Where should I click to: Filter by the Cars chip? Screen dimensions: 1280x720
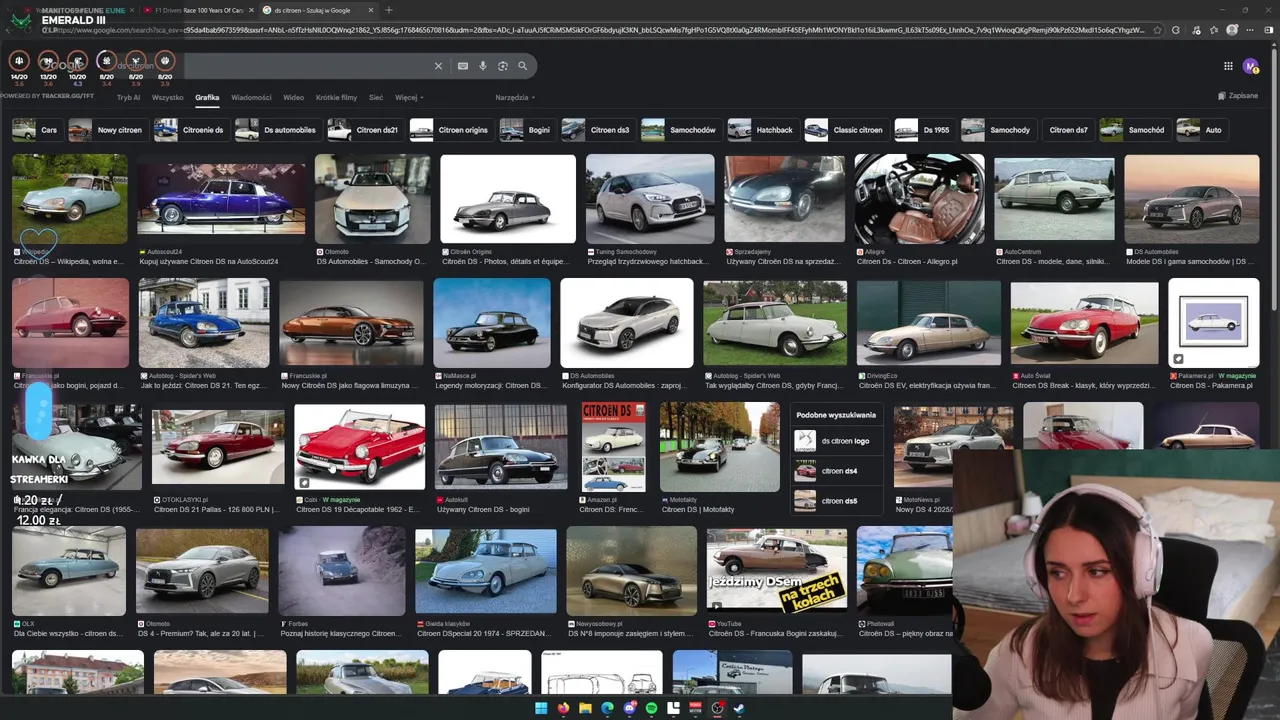(36, 130)
